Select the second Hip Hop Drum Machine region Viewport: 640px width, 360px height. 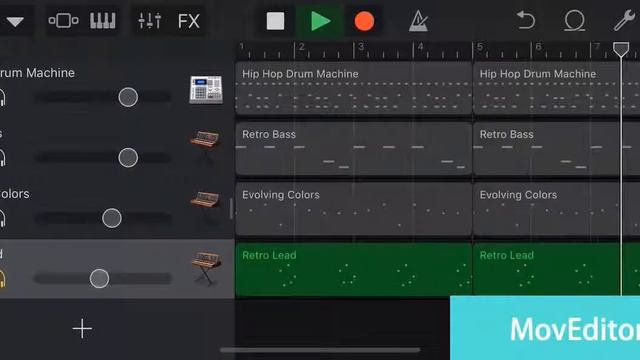point(556,88)
